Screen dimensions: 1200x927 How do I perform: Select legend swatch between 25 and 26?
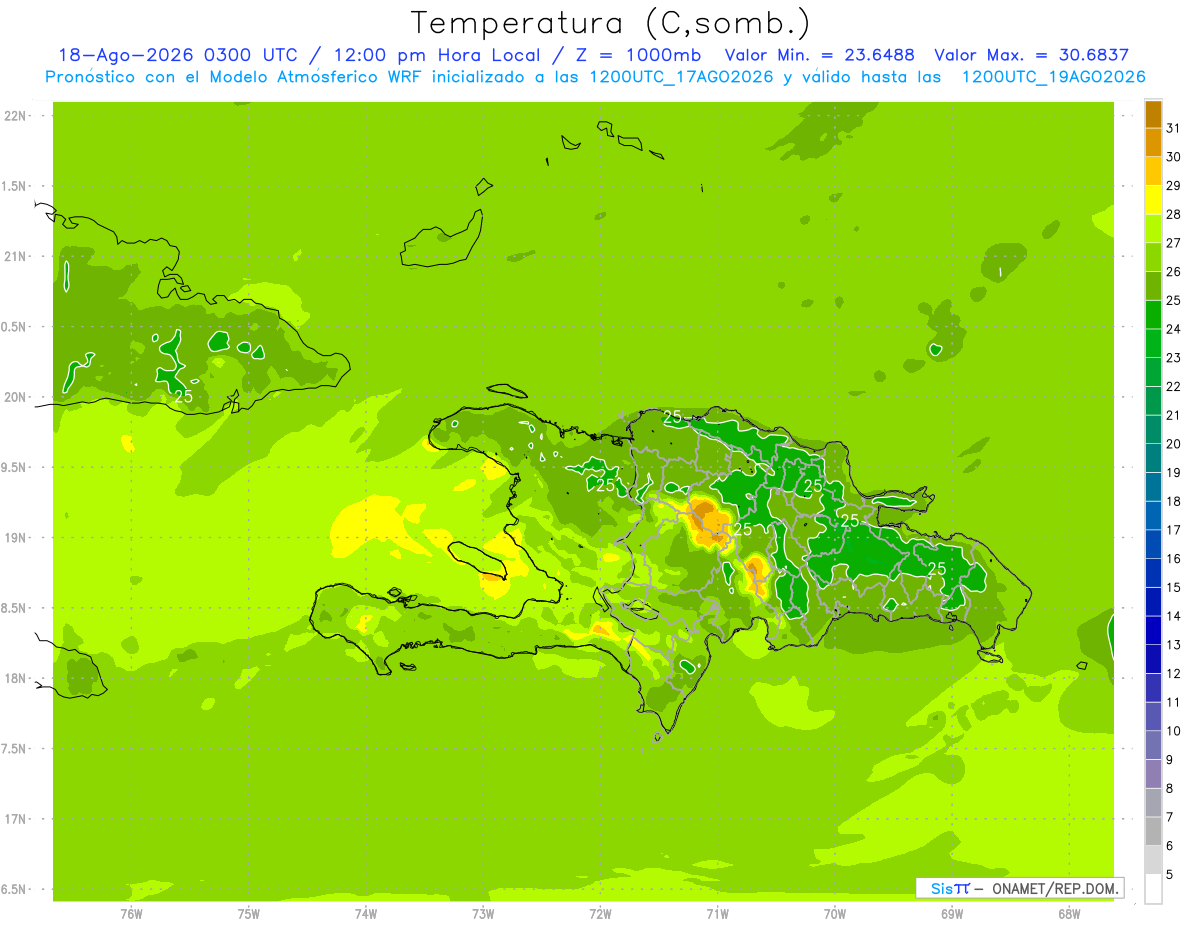coord(1153,286)
